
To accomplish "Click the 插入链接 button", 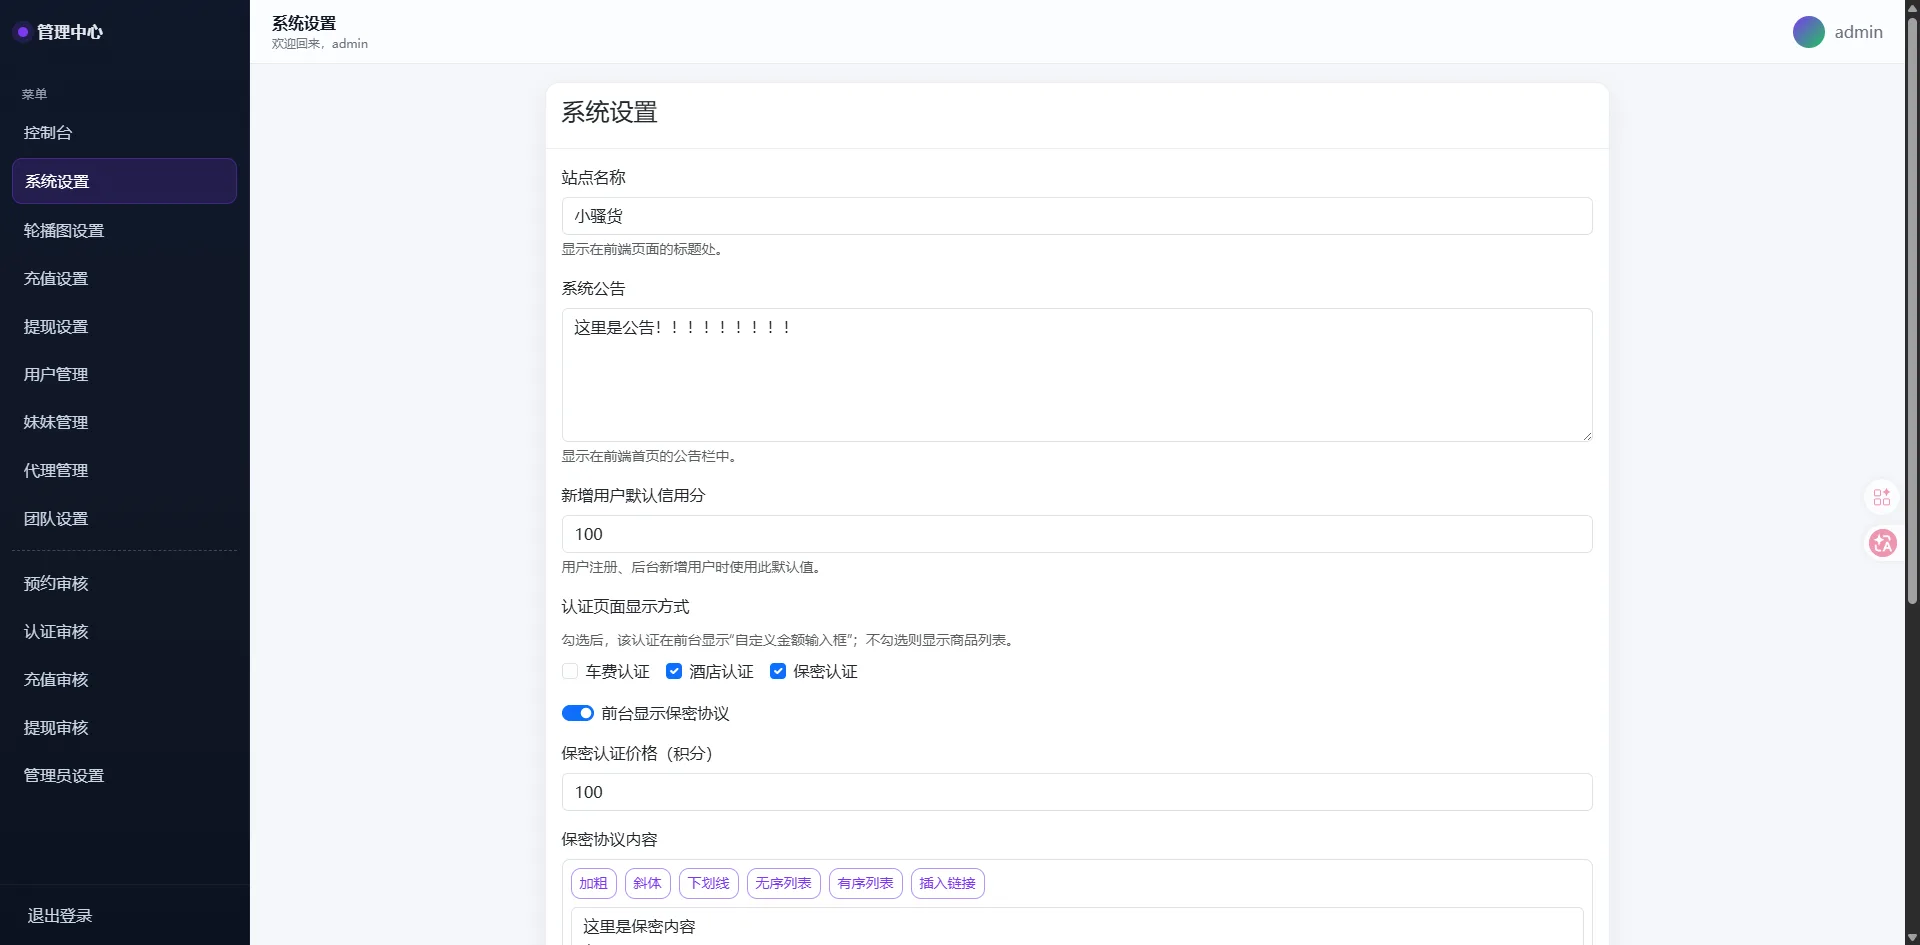I will coord(947,883).
